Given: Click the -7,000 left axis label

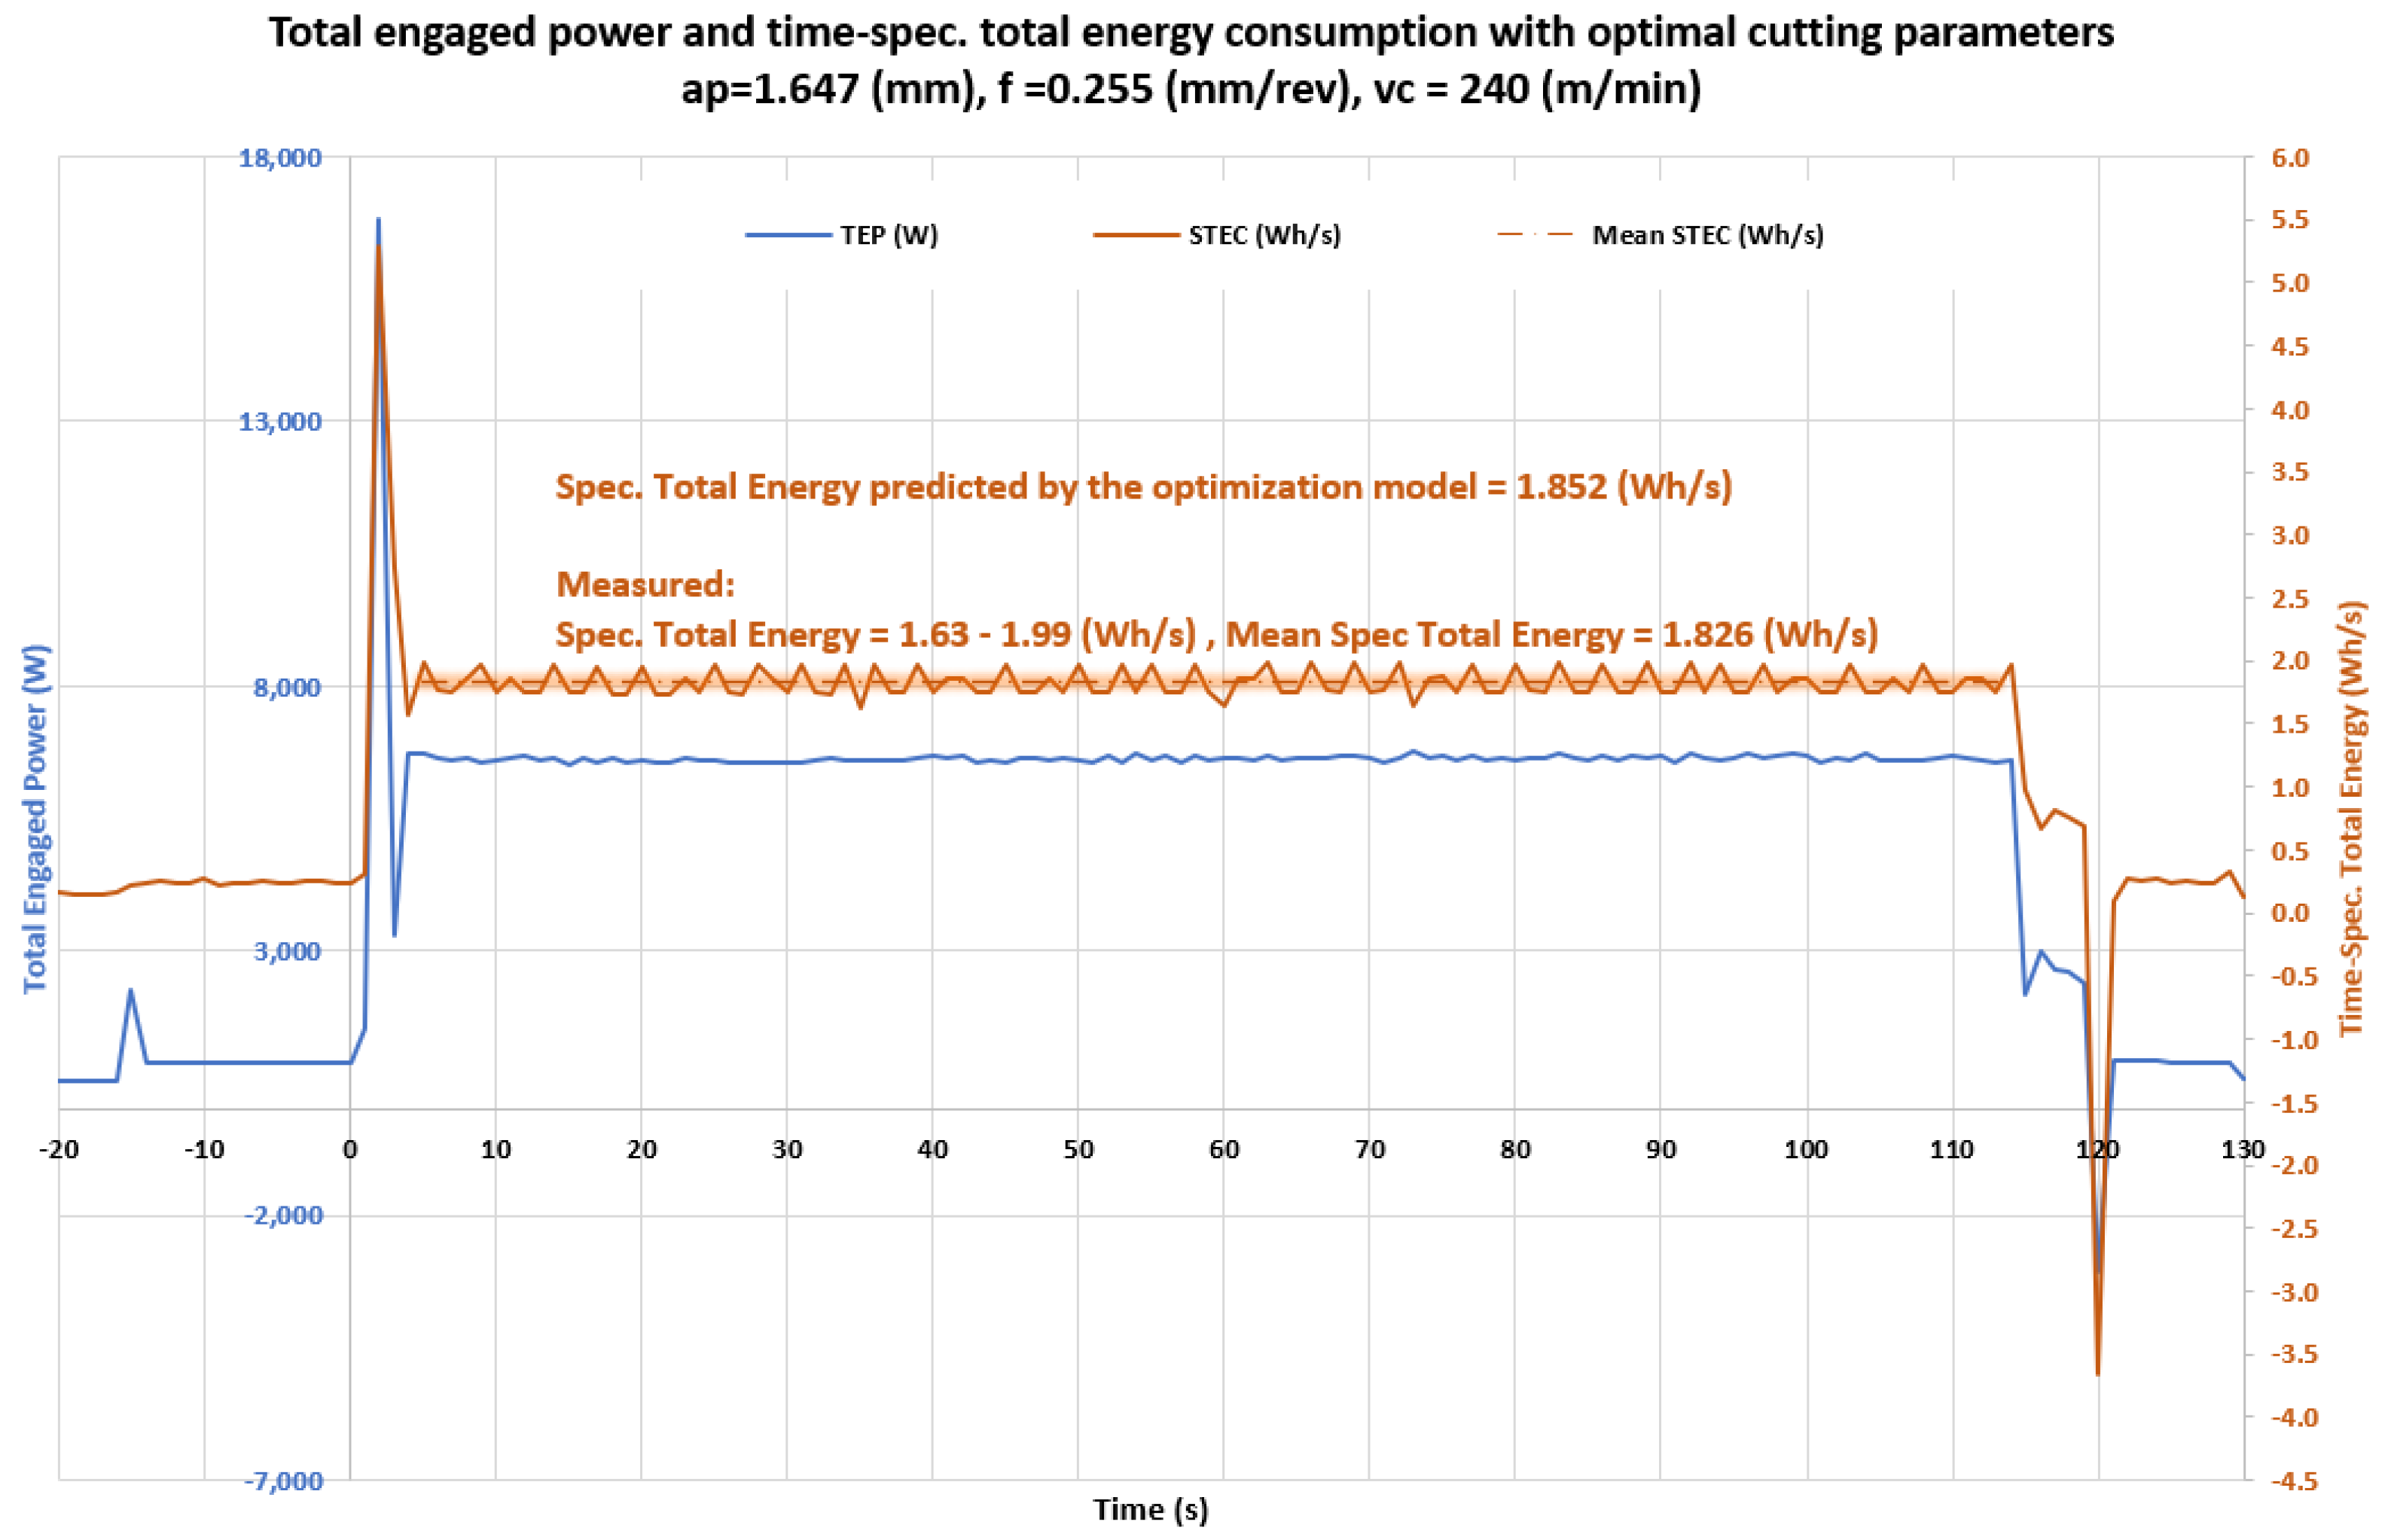Looking at the screenshot, I should (x=283, y=1481).
